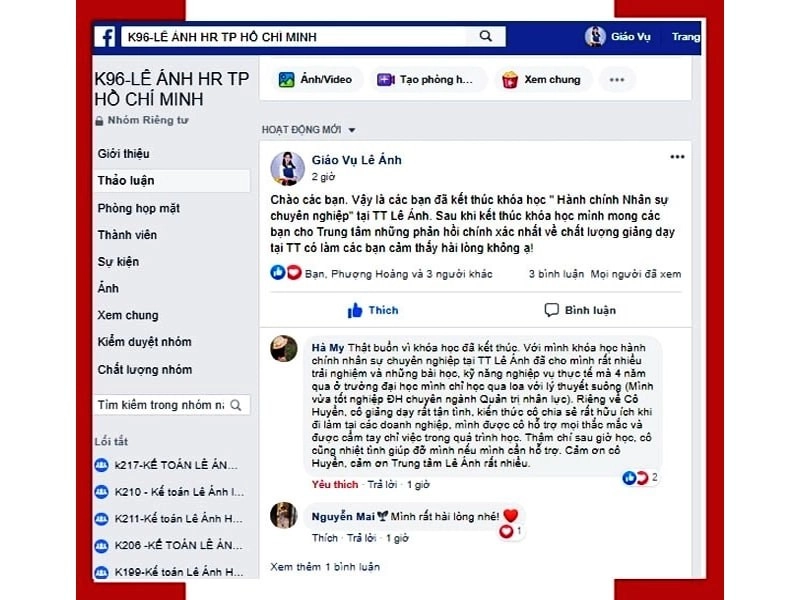The image size is (800, 600).
Task: Open the 3 bình luận comment list
Action: 556,274
